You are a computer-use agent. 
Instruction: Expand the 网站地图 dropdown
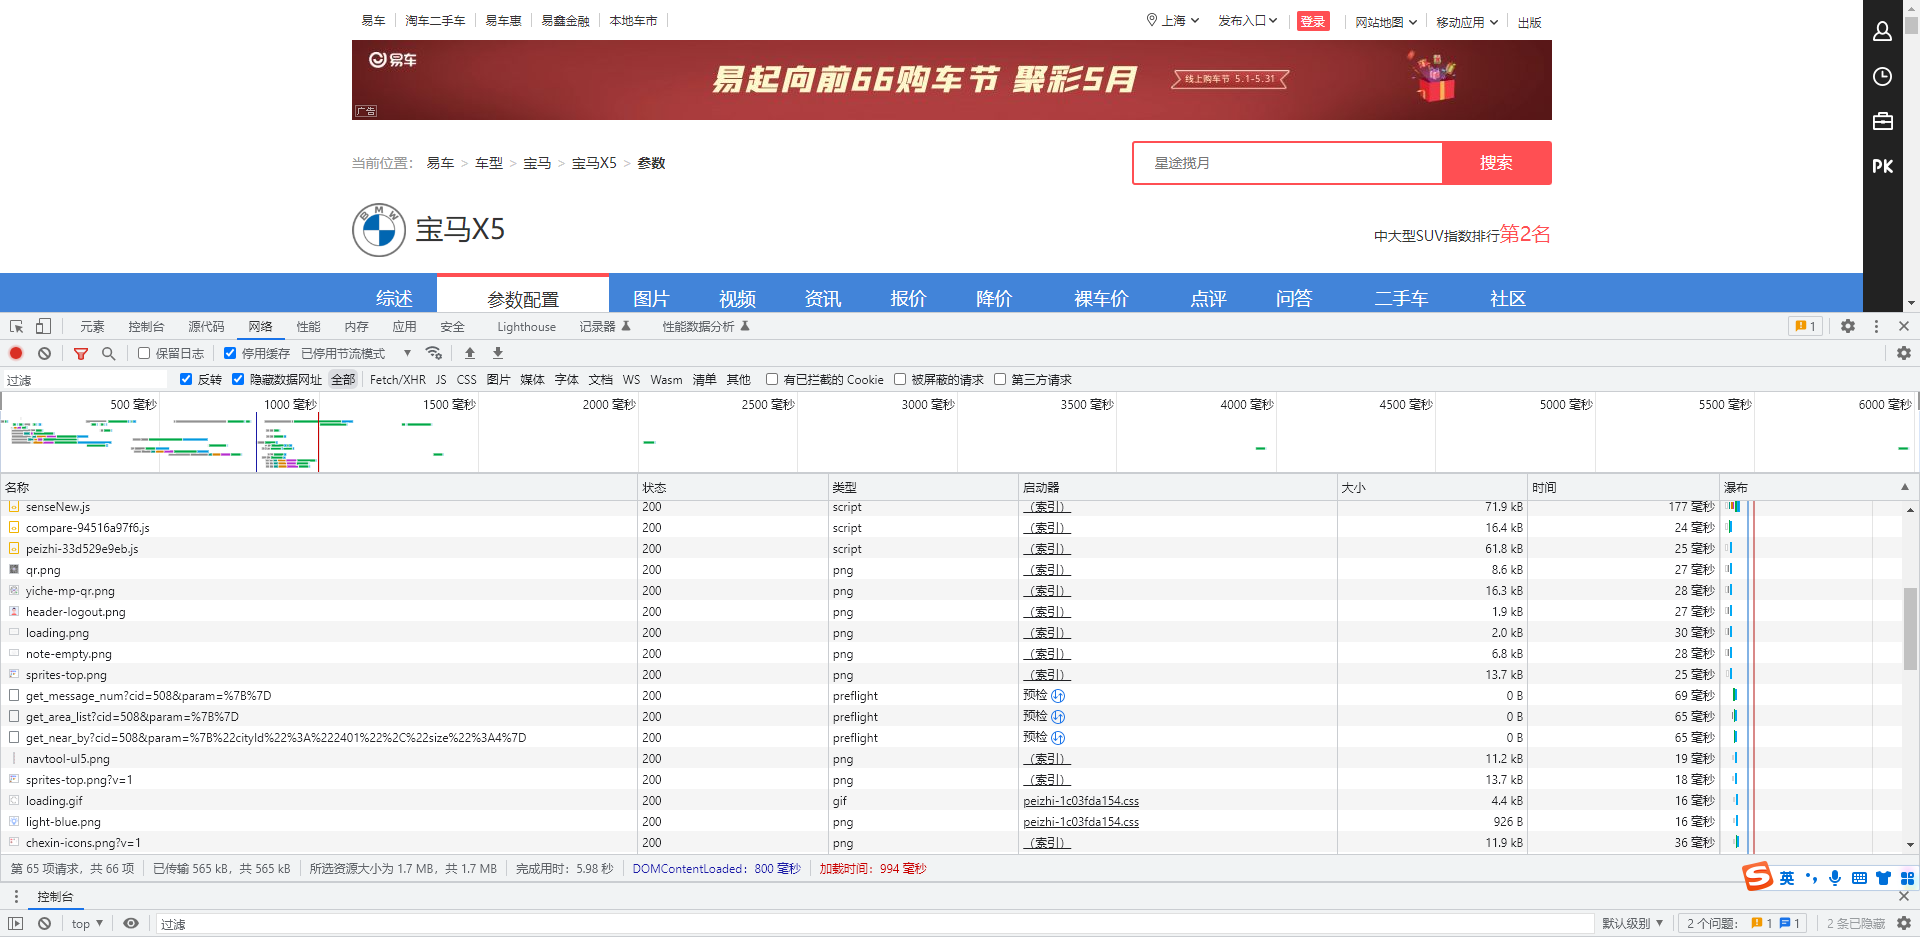click(1386, 22)
